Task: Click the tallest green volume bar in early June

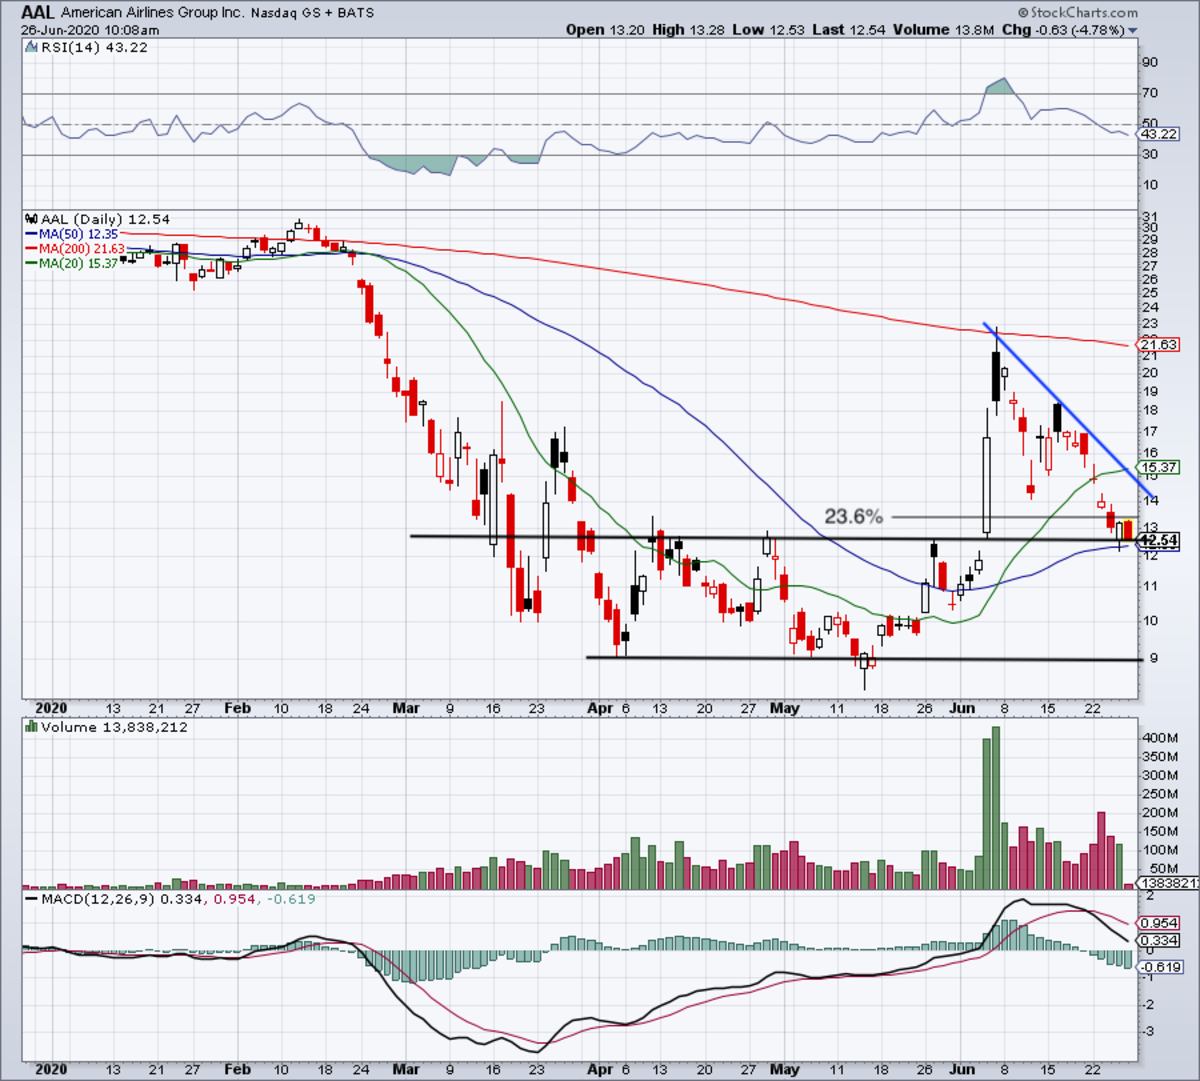Action: [x=995, y=808]
